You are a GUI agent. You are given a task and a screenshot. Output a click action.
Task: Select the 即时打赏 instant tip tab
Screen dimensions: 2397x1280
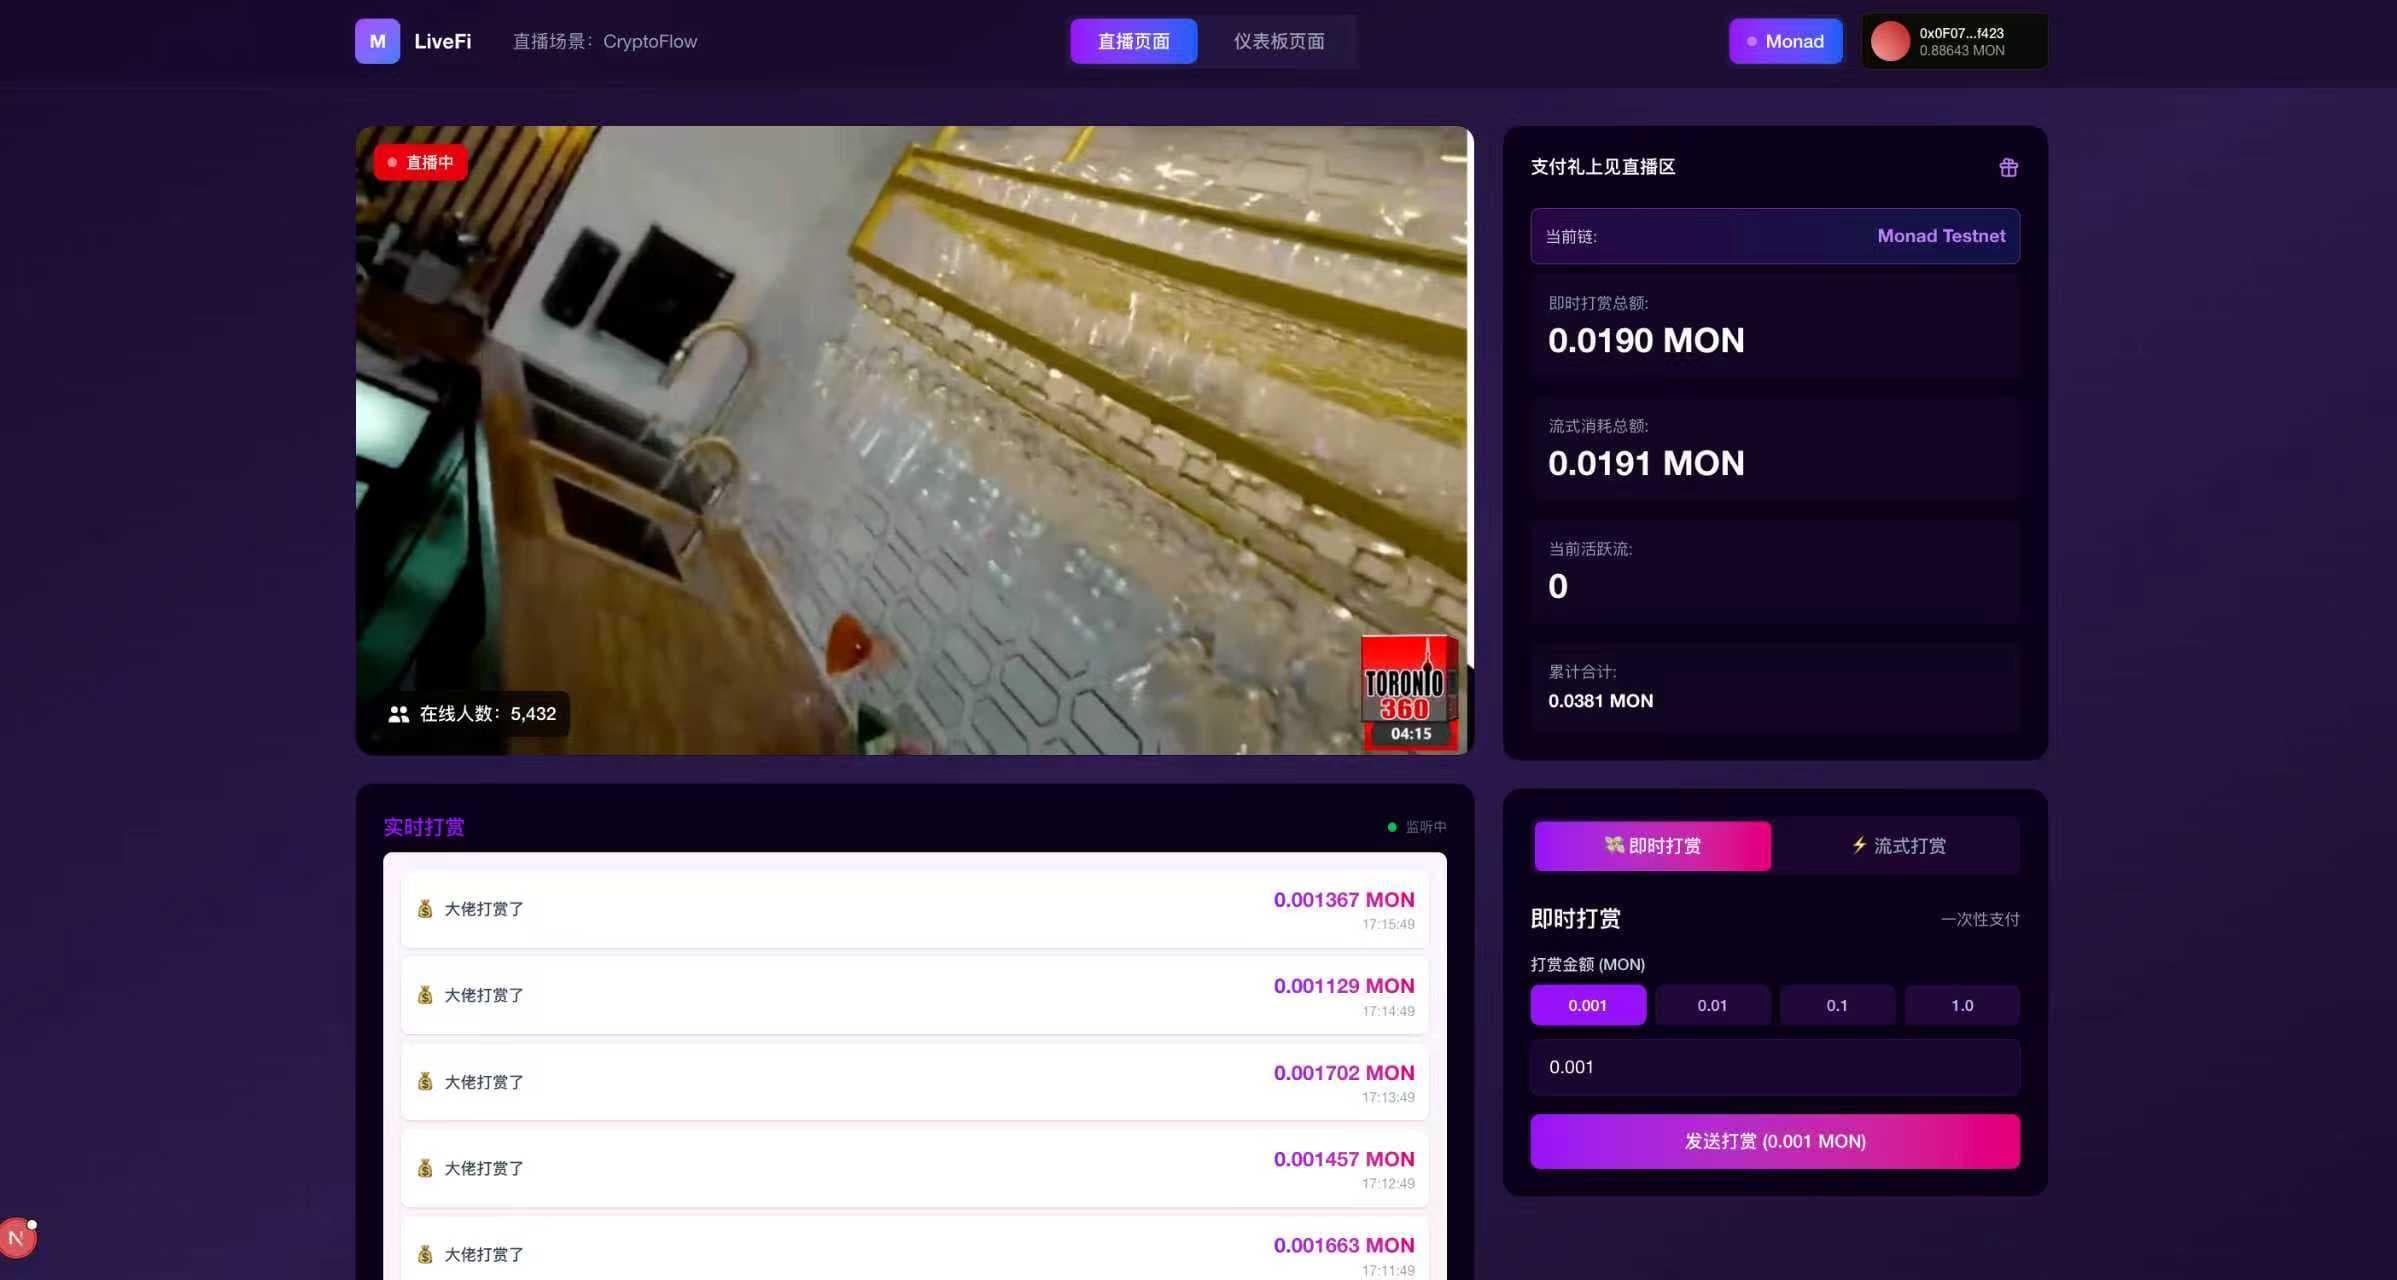1652,846
